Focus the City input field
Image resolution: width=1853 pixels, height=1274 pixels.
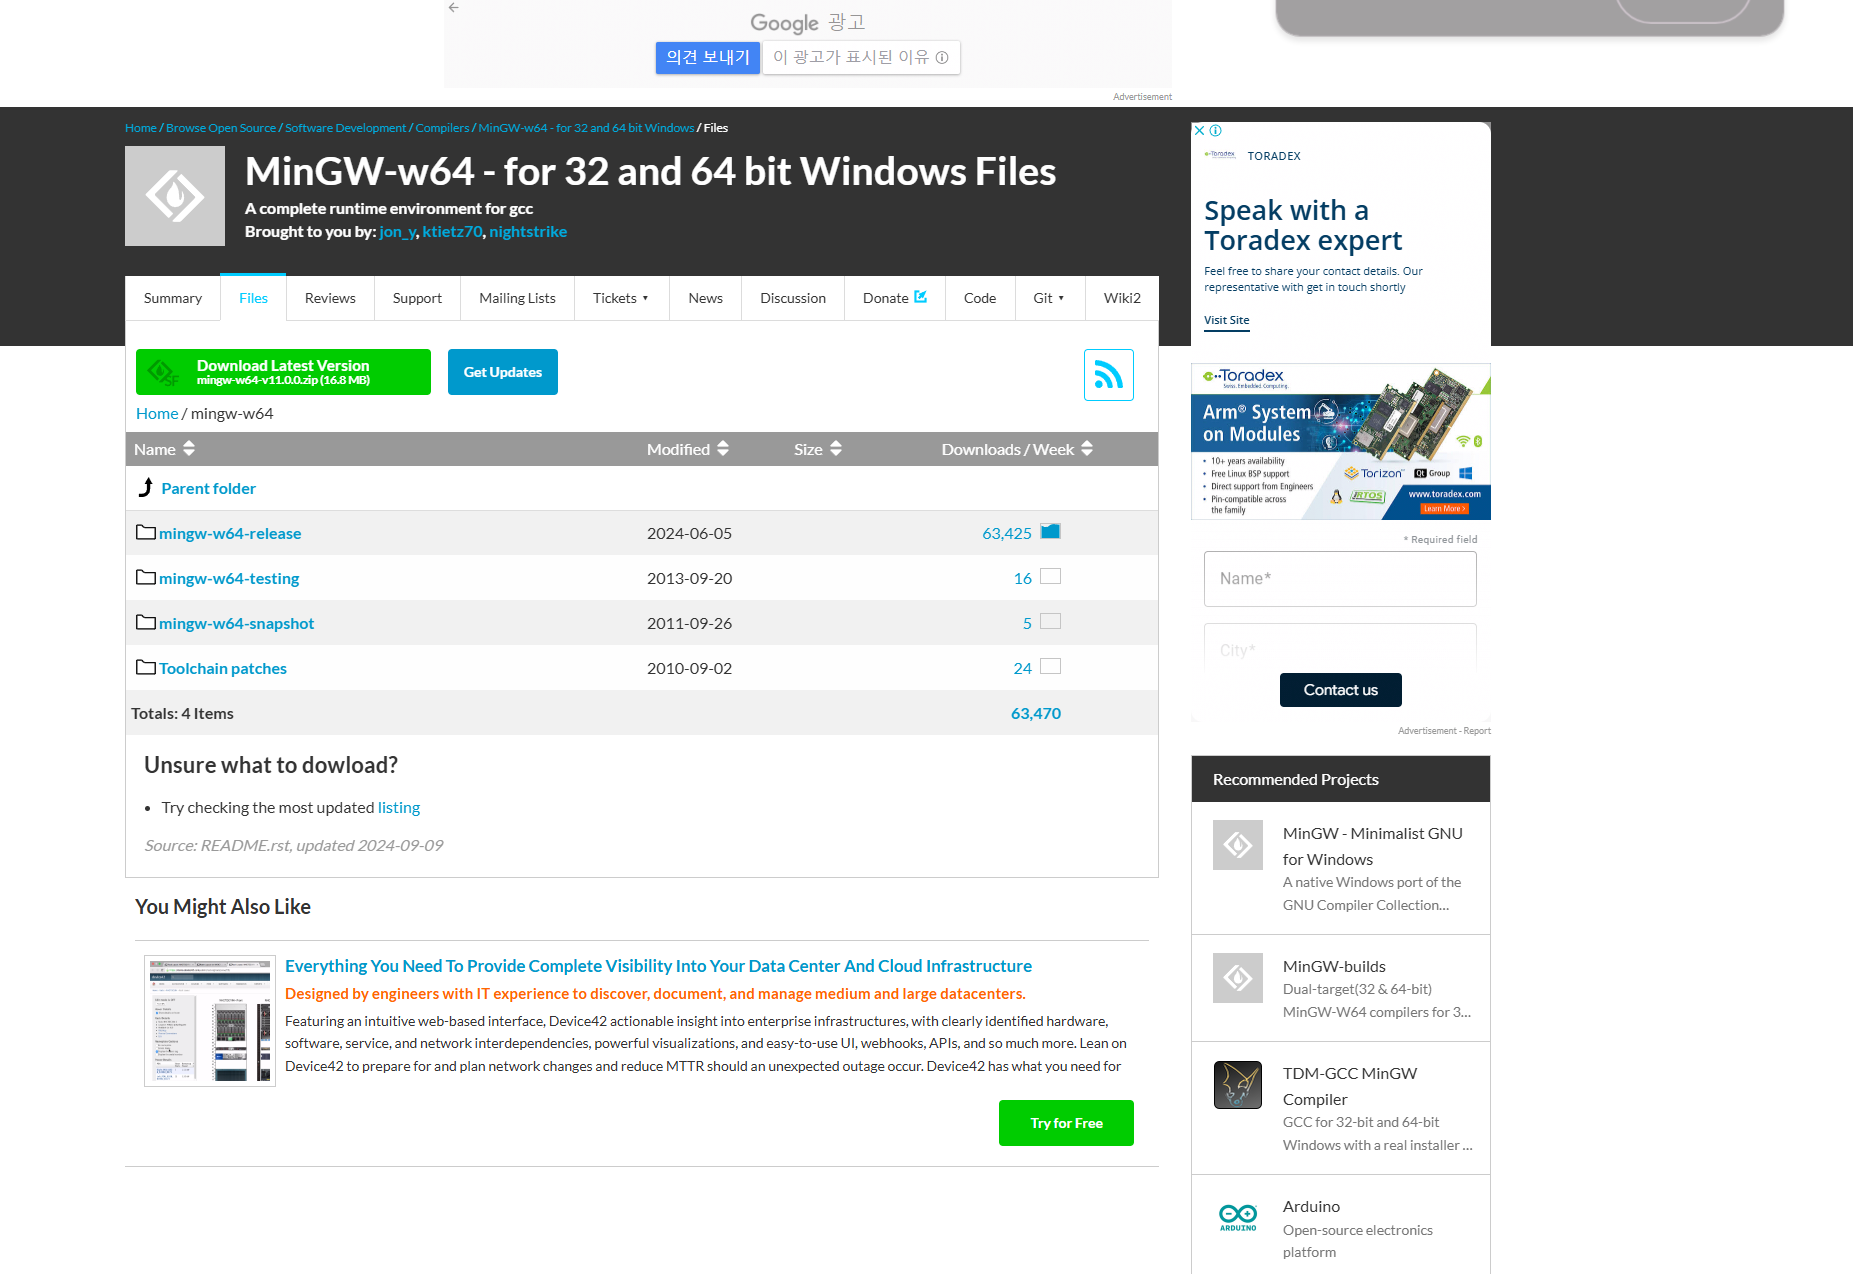point(1340,649)
